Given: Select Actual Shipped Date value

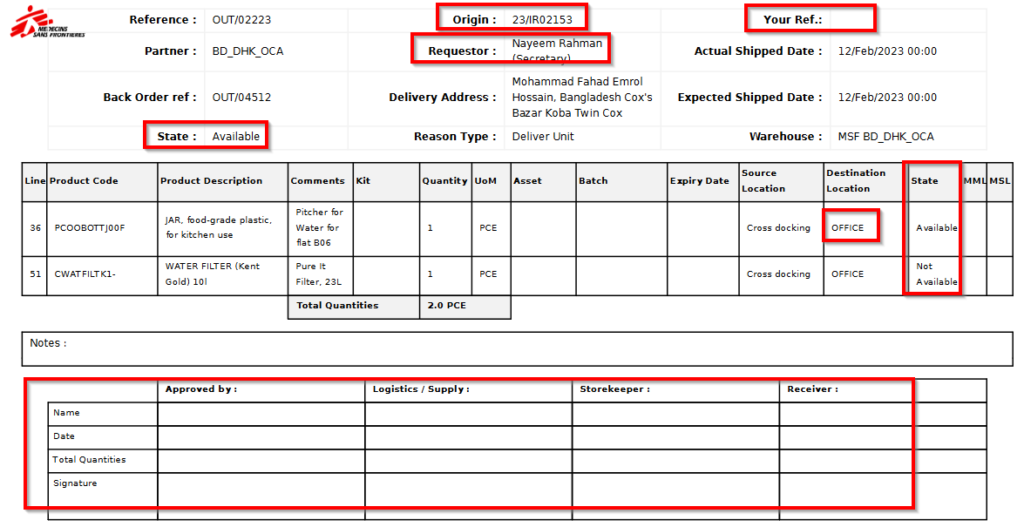Looking at the screenshot, I should pos(887,51).
